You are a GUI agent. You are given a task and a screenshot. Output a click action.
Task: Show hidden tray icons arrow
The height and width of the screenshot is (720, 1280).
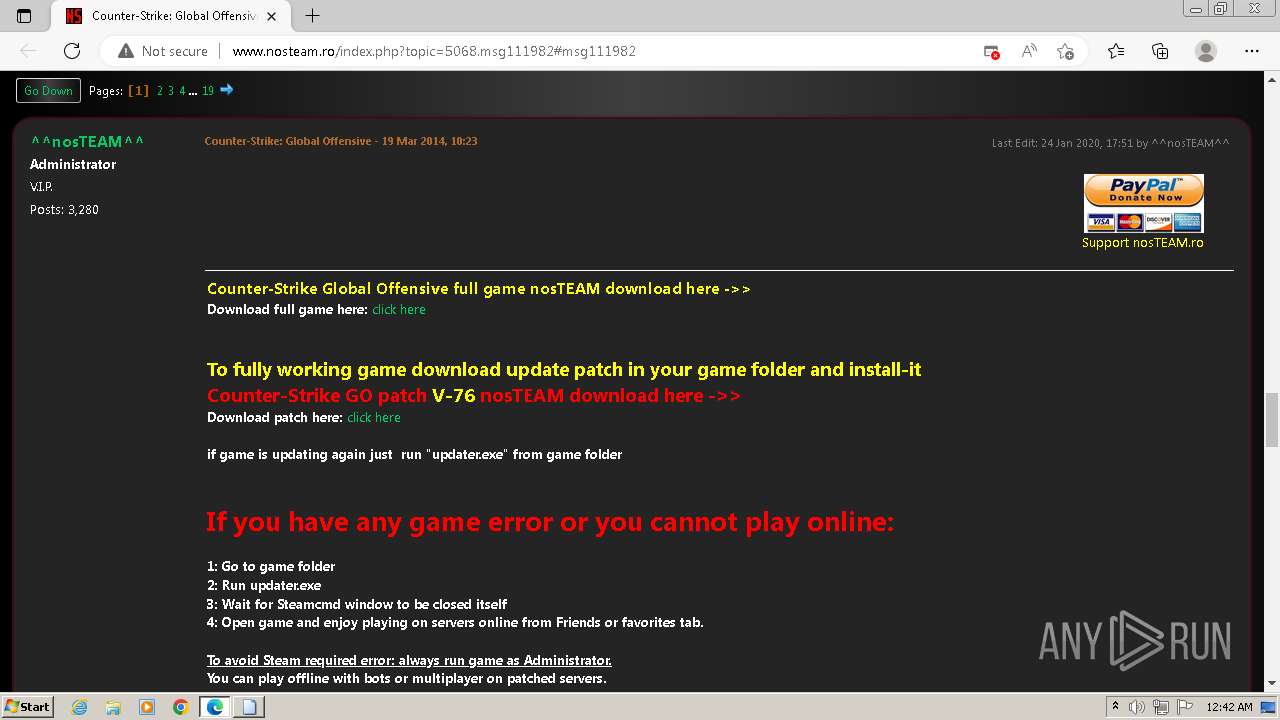click(1116, 707)
